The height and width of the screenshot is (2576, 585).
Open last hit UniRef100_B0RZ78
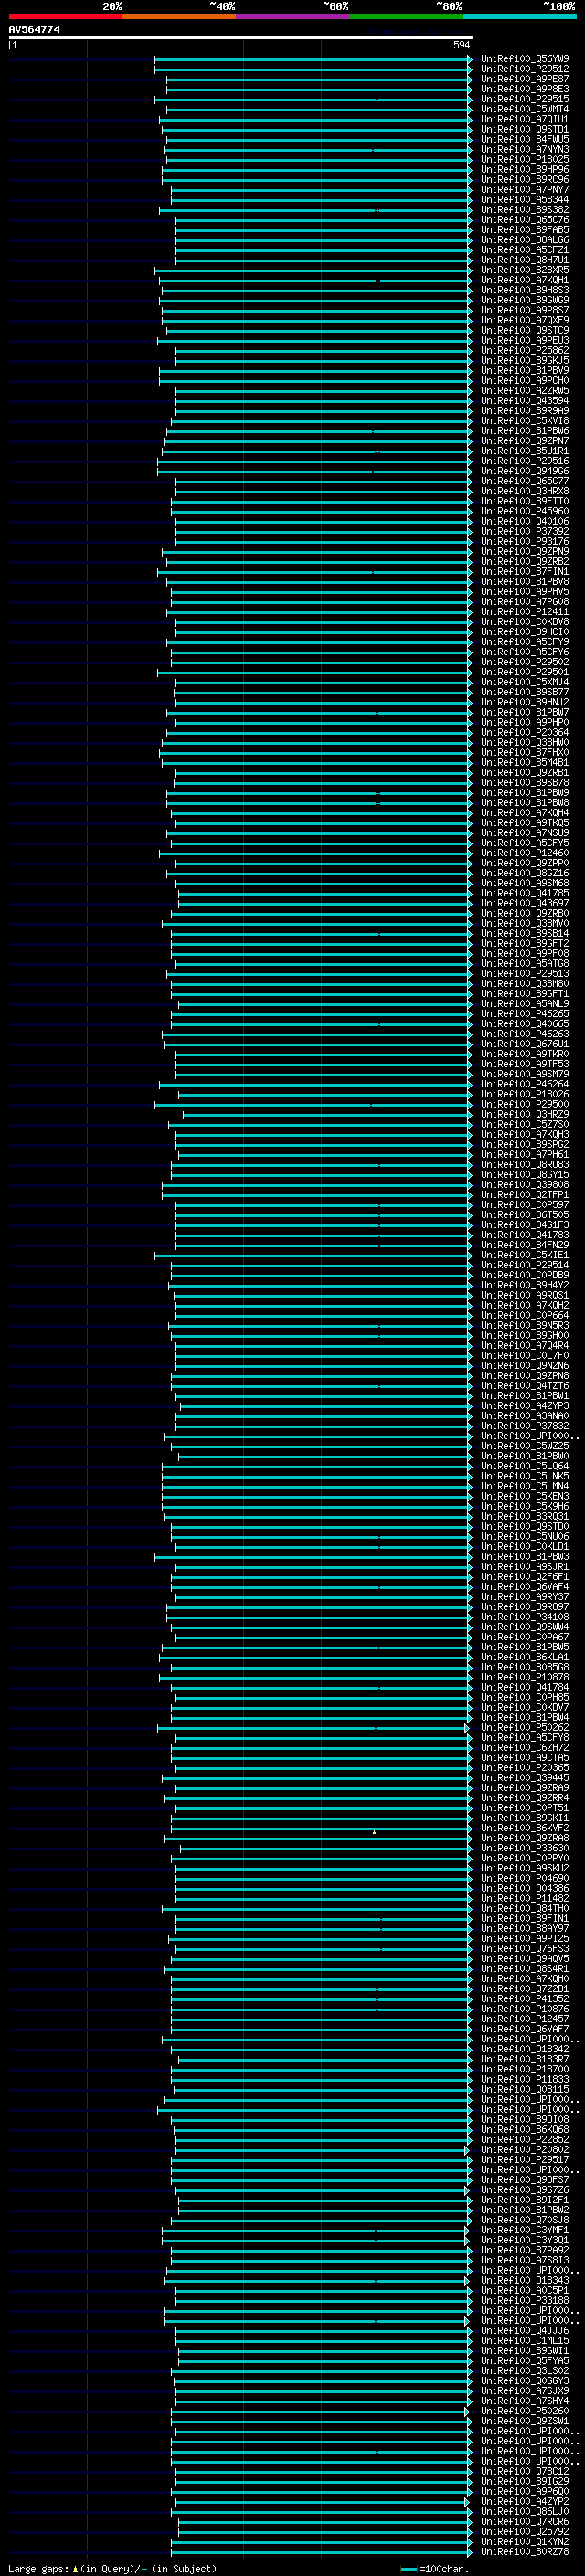pos(525,2551)
